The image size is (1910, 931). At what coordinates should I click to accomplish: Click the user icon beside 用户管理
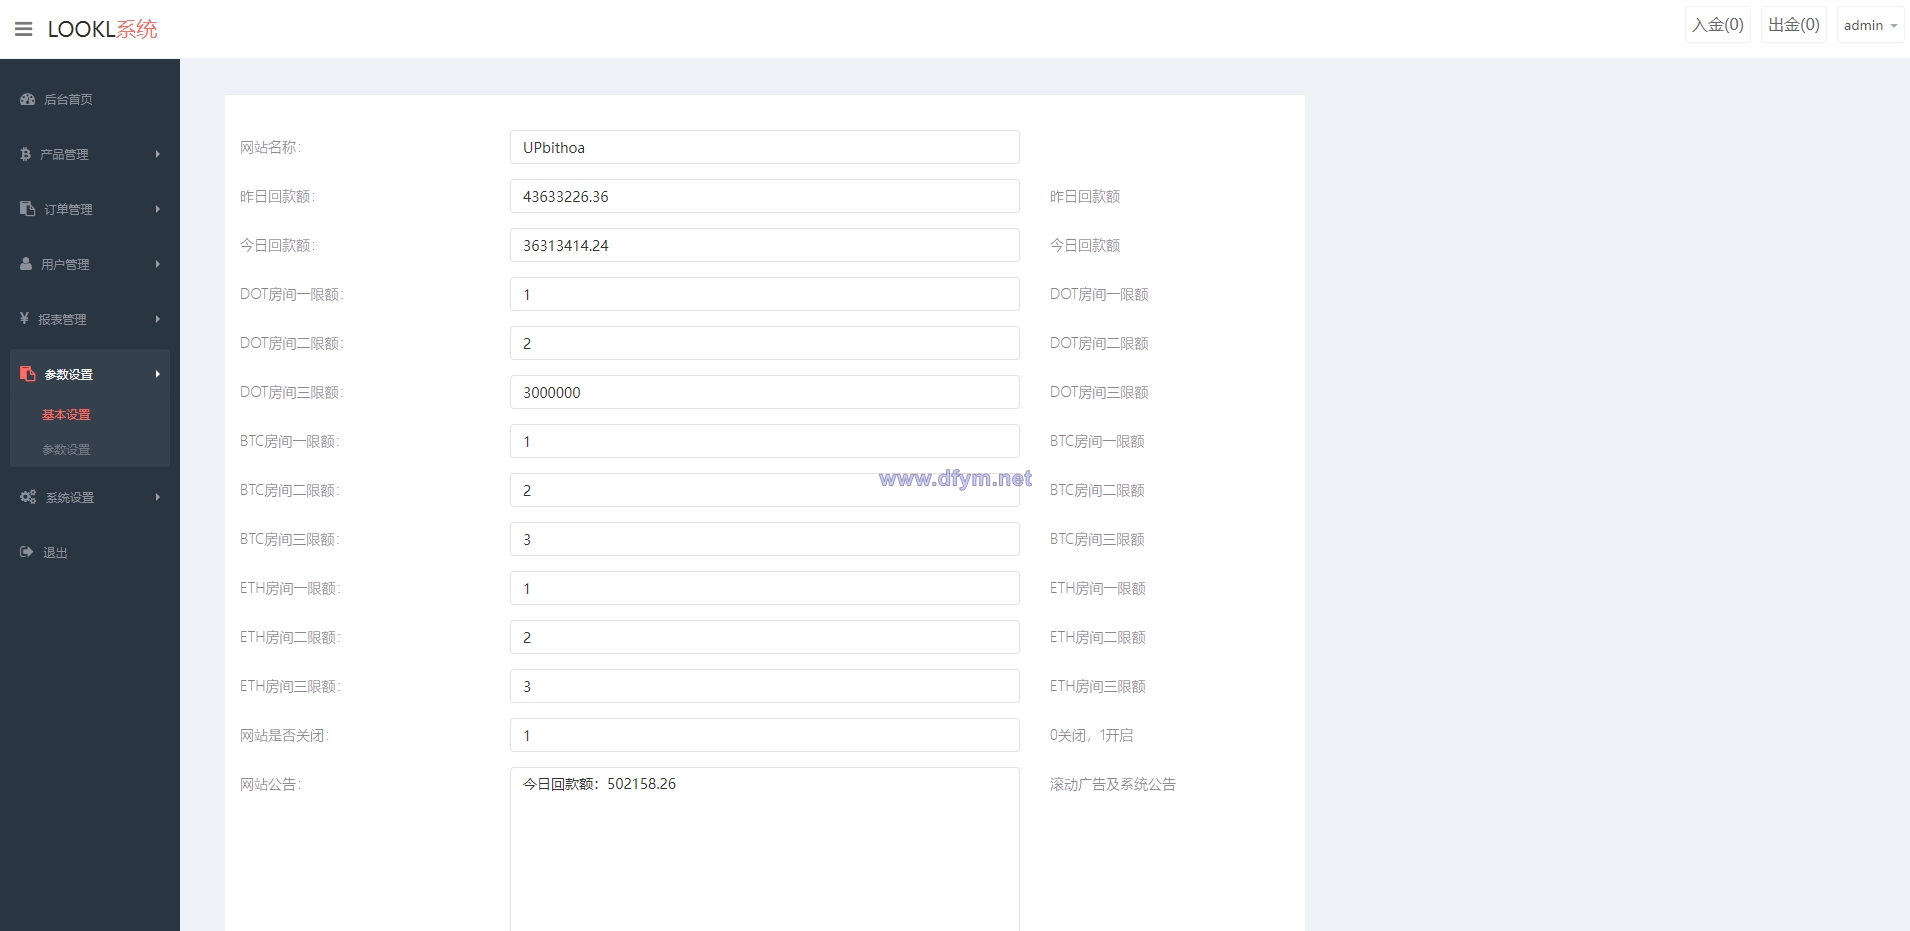coord(26,263)
